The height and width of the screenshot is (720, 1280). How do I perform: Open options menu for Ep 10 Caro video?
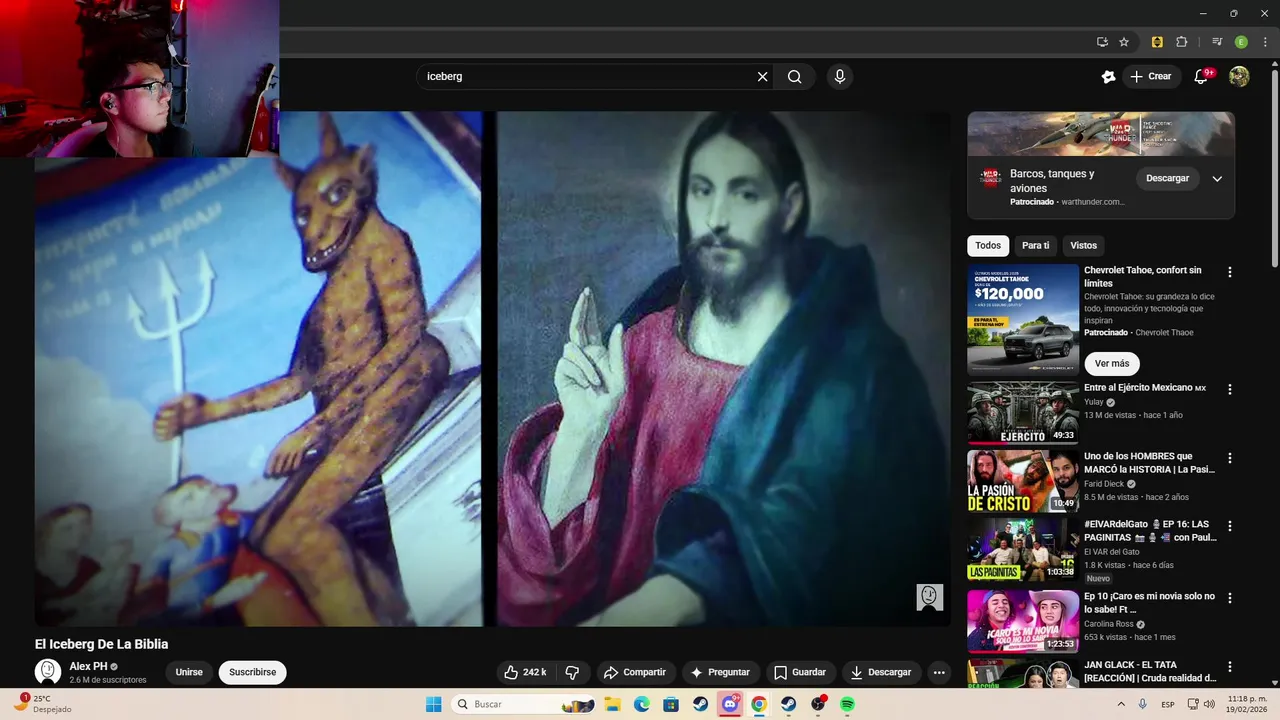pos(1230,598)
